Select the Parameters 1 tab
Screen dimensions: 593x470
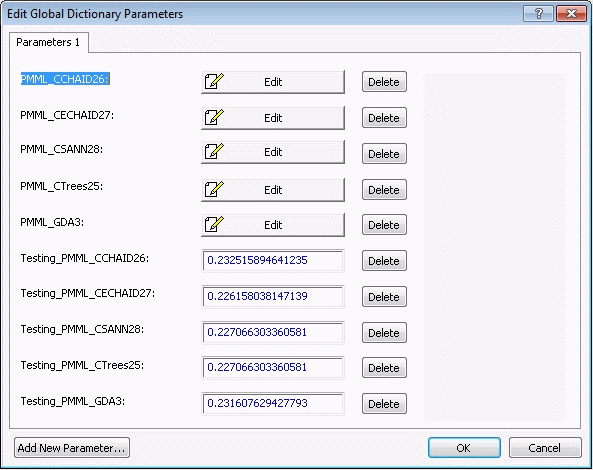[x=48, y=42]
